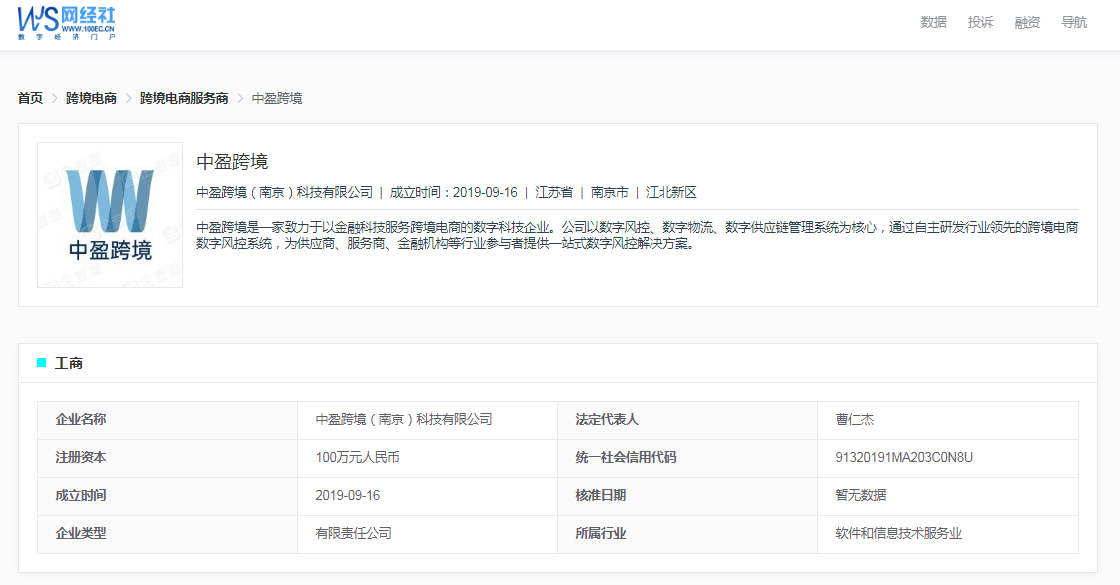Open the 投诉 navigation menu
The height and width of the screenshot is (585, 1120).
pos(980,22)
